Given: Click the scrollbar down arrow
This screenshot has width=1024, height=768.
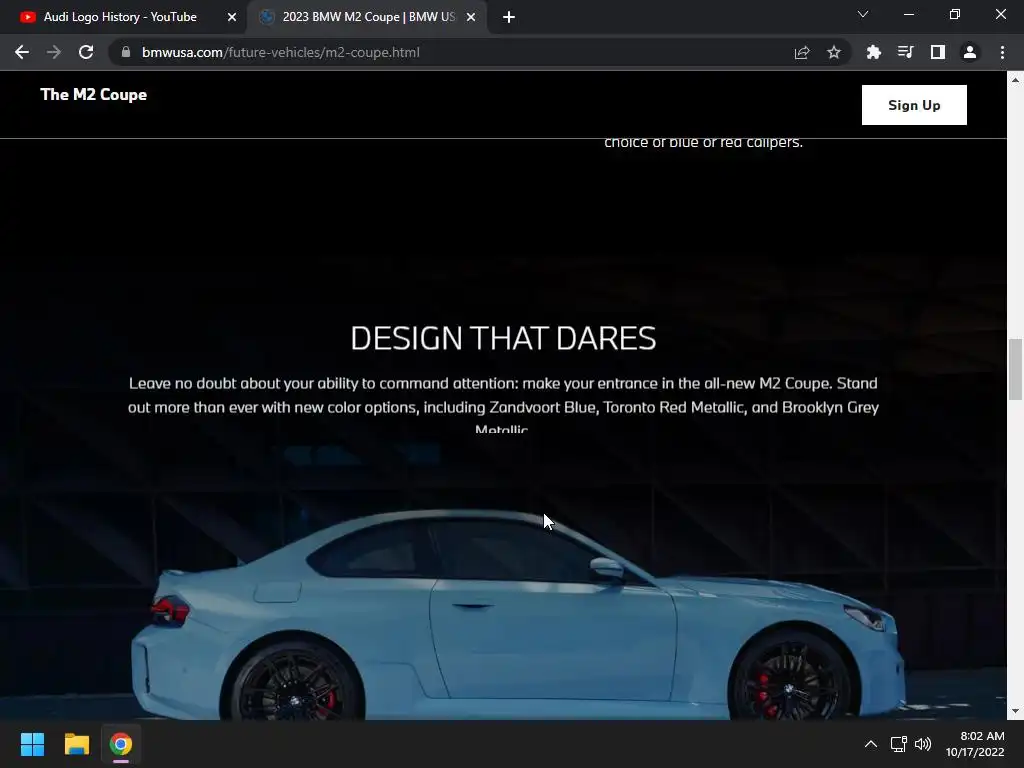Looking at the screenshot, I should click(x=1015, y=711).
